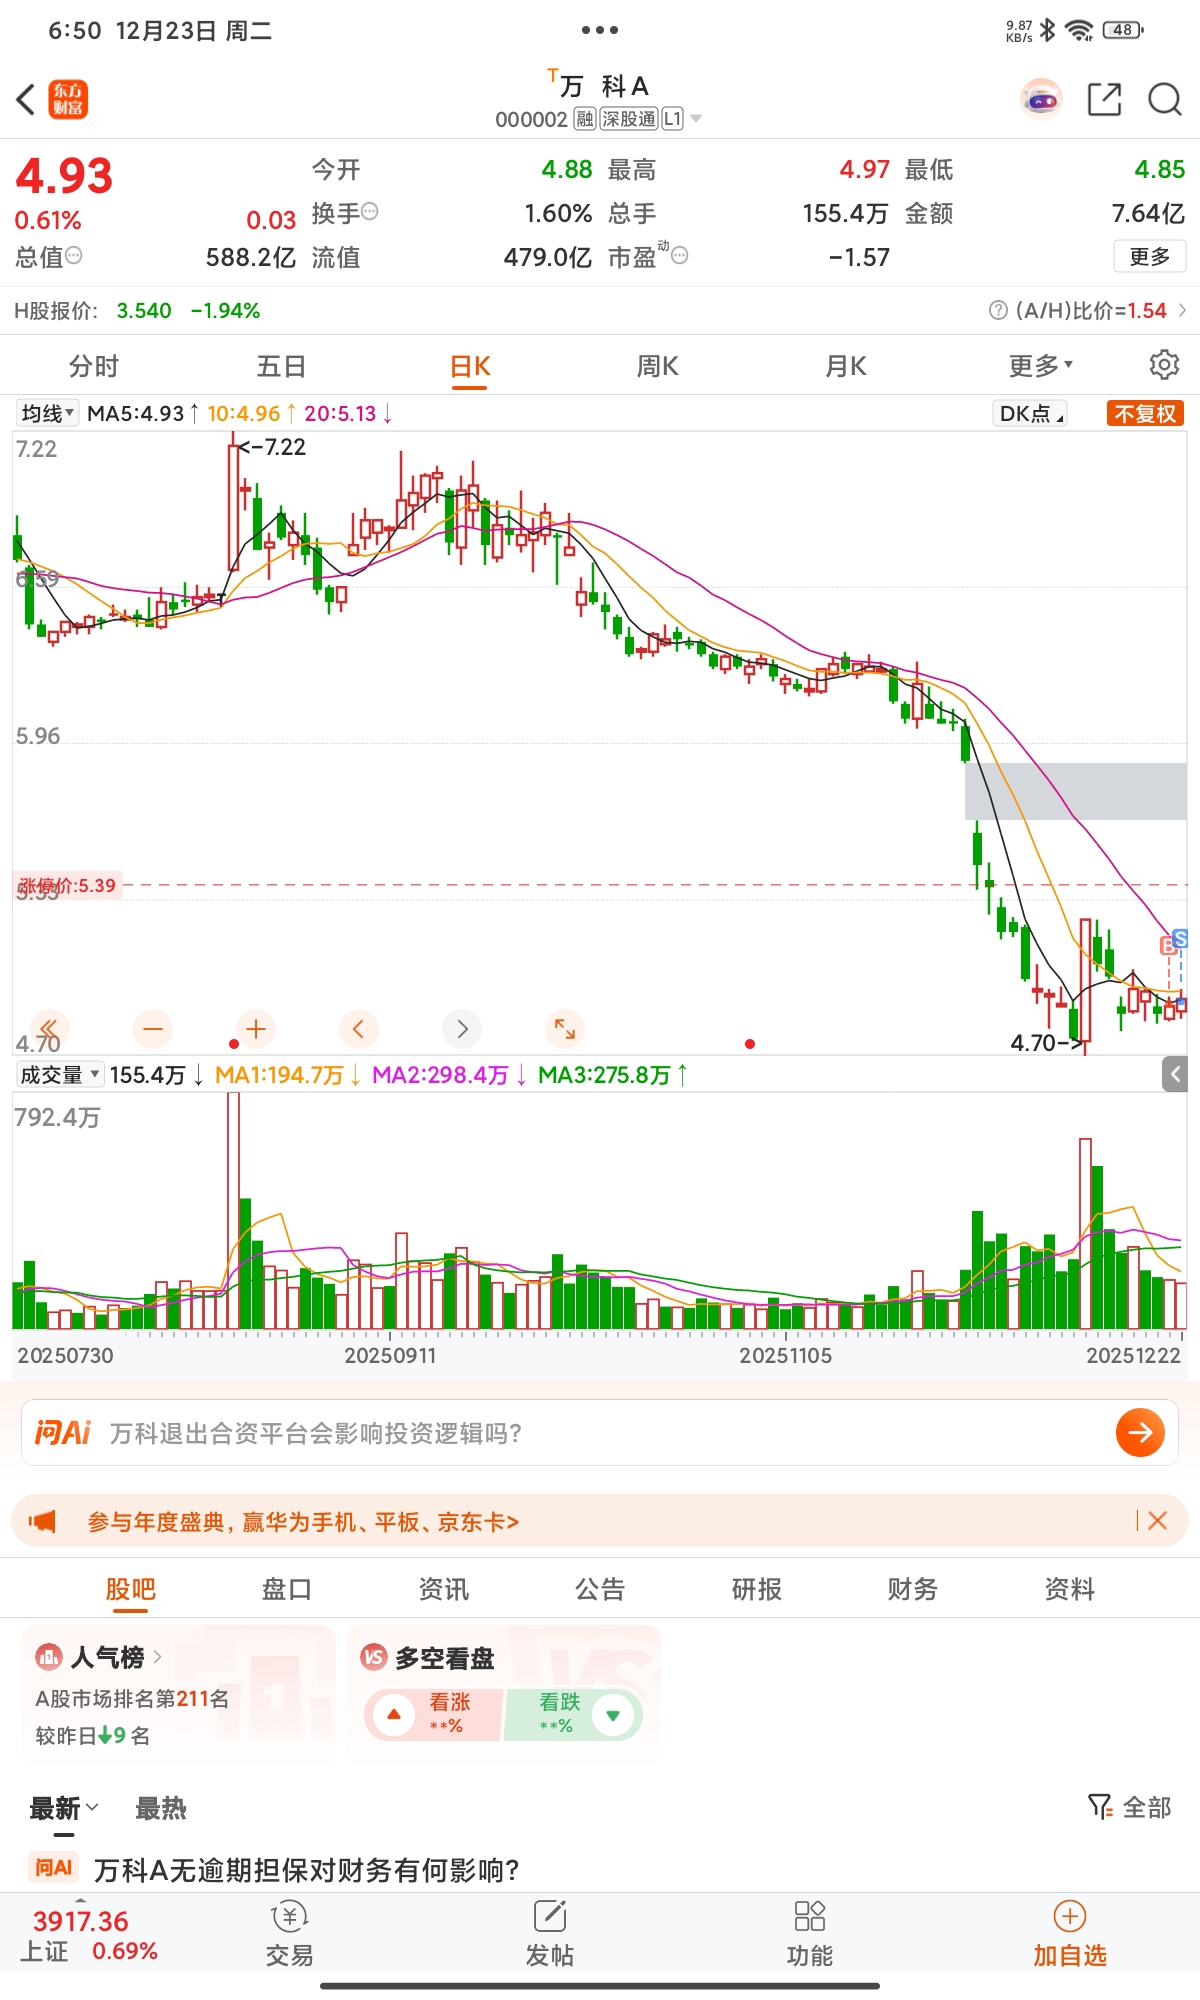Open the 公告 tab

tap(600, 1589)
